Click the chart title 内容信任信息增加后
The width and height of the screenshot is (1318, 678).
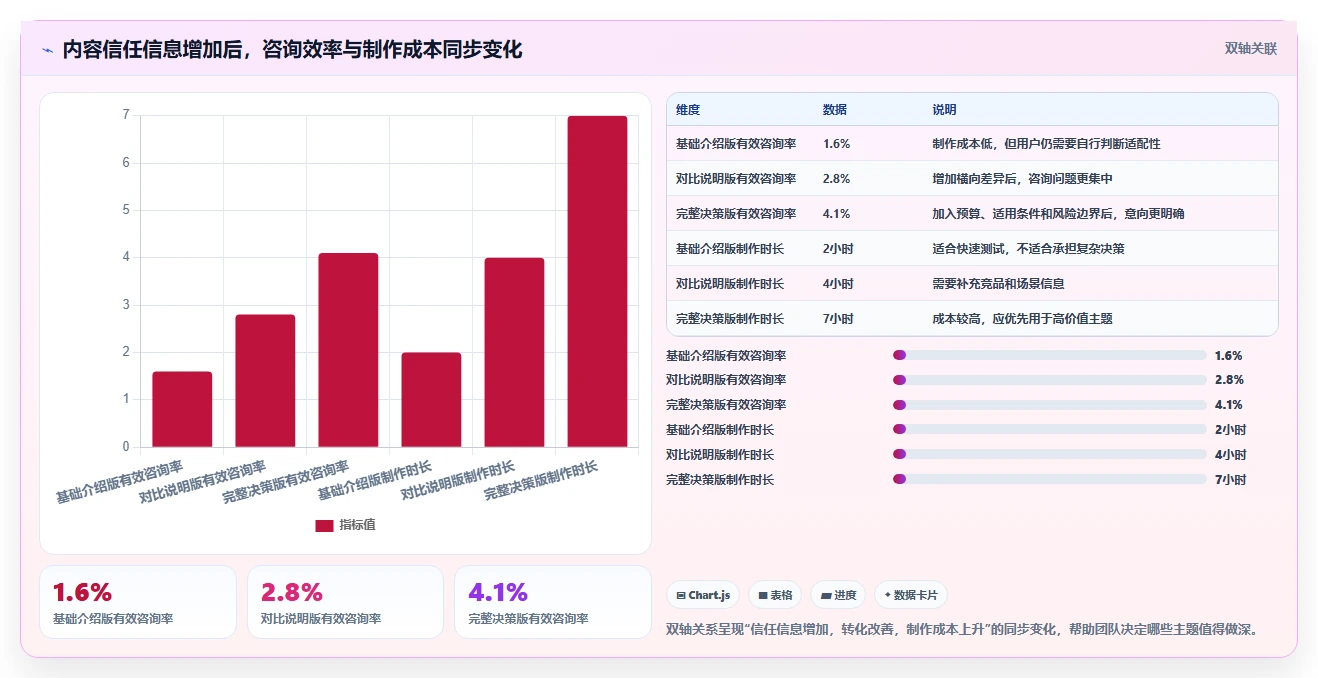point(155,50)
